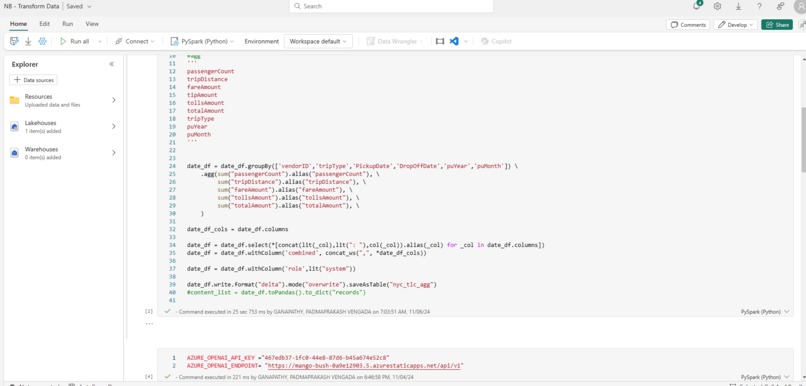Click the date_df.groupBy code line
The image size is (806, 386).
pyautogui.click(x=352, y=166)
